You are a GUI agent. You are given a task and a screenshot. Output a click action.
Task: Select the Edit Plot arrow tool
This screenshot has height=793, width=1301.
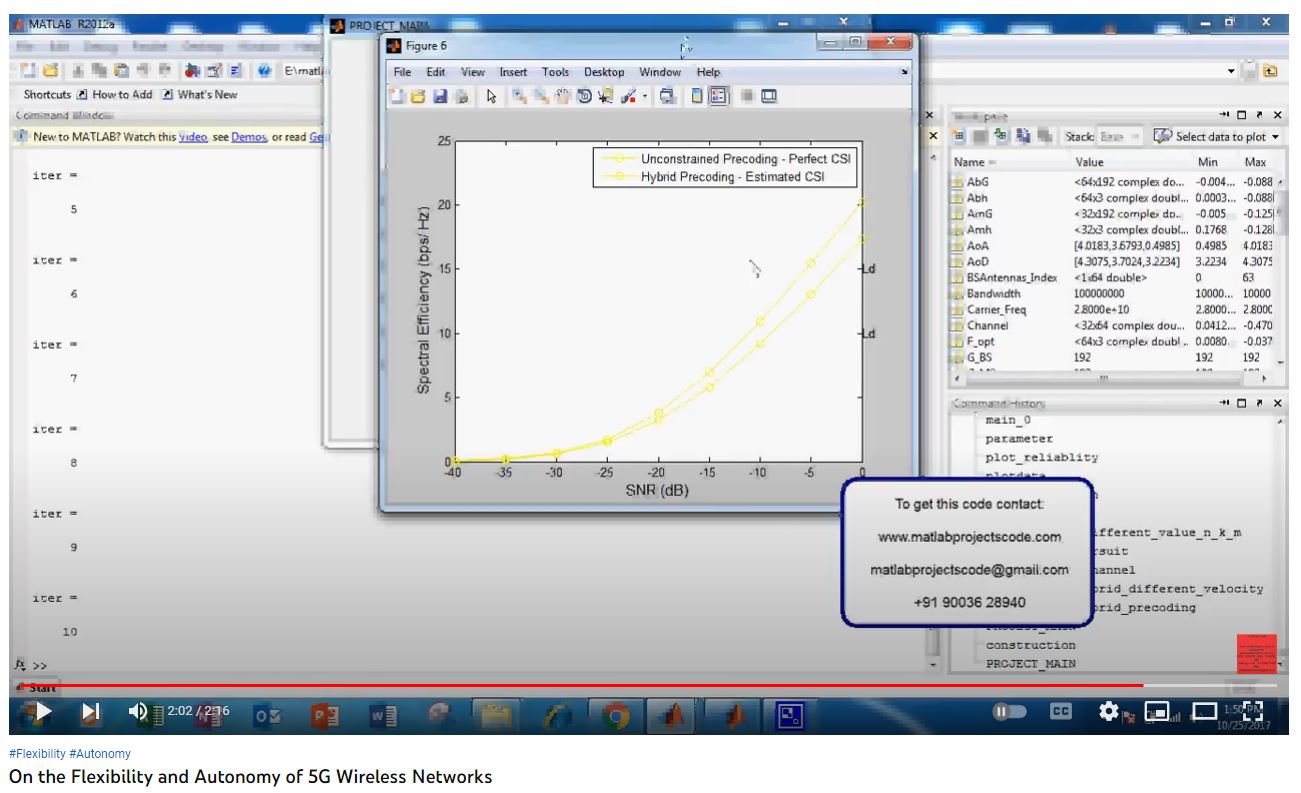click(491, 97)
